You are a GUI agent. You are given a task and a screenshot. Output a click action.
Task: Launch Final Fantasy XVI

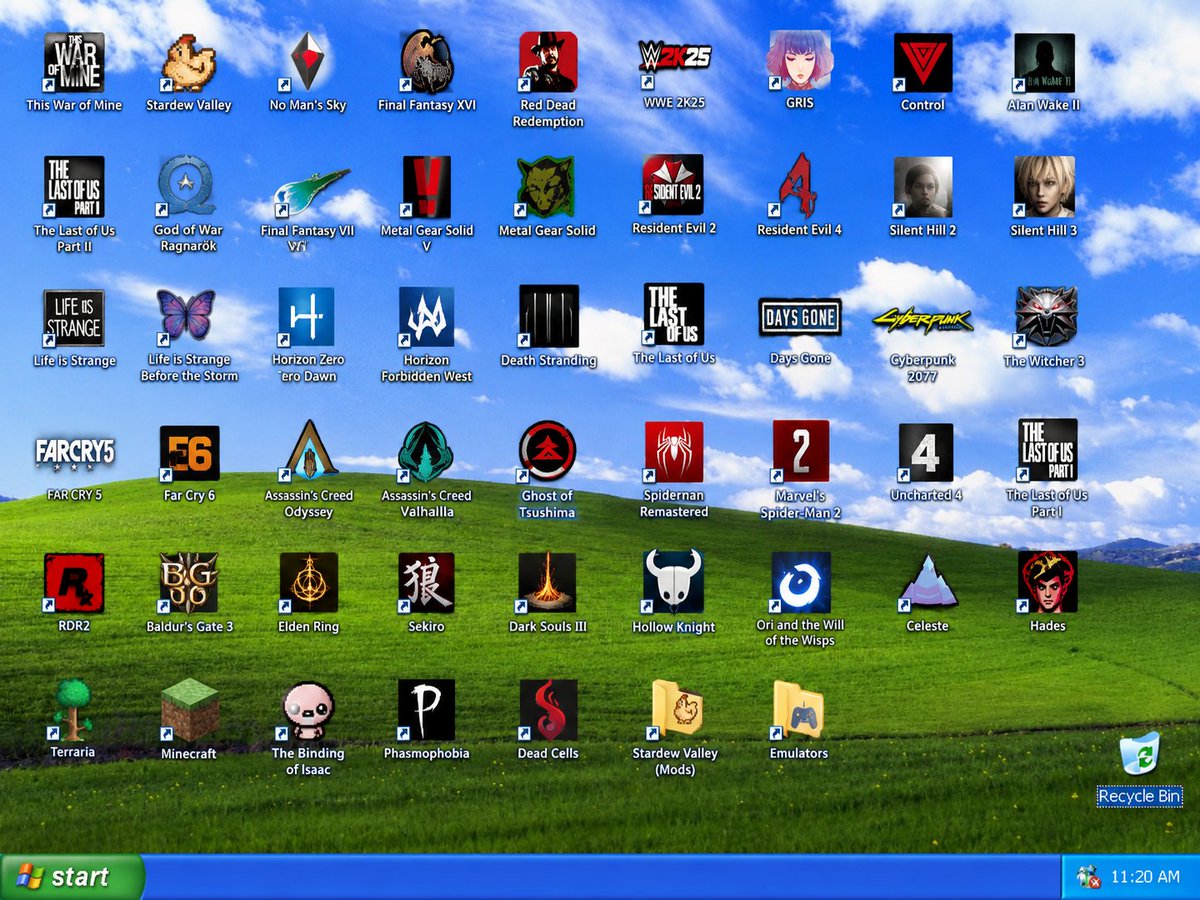point(427,62)
